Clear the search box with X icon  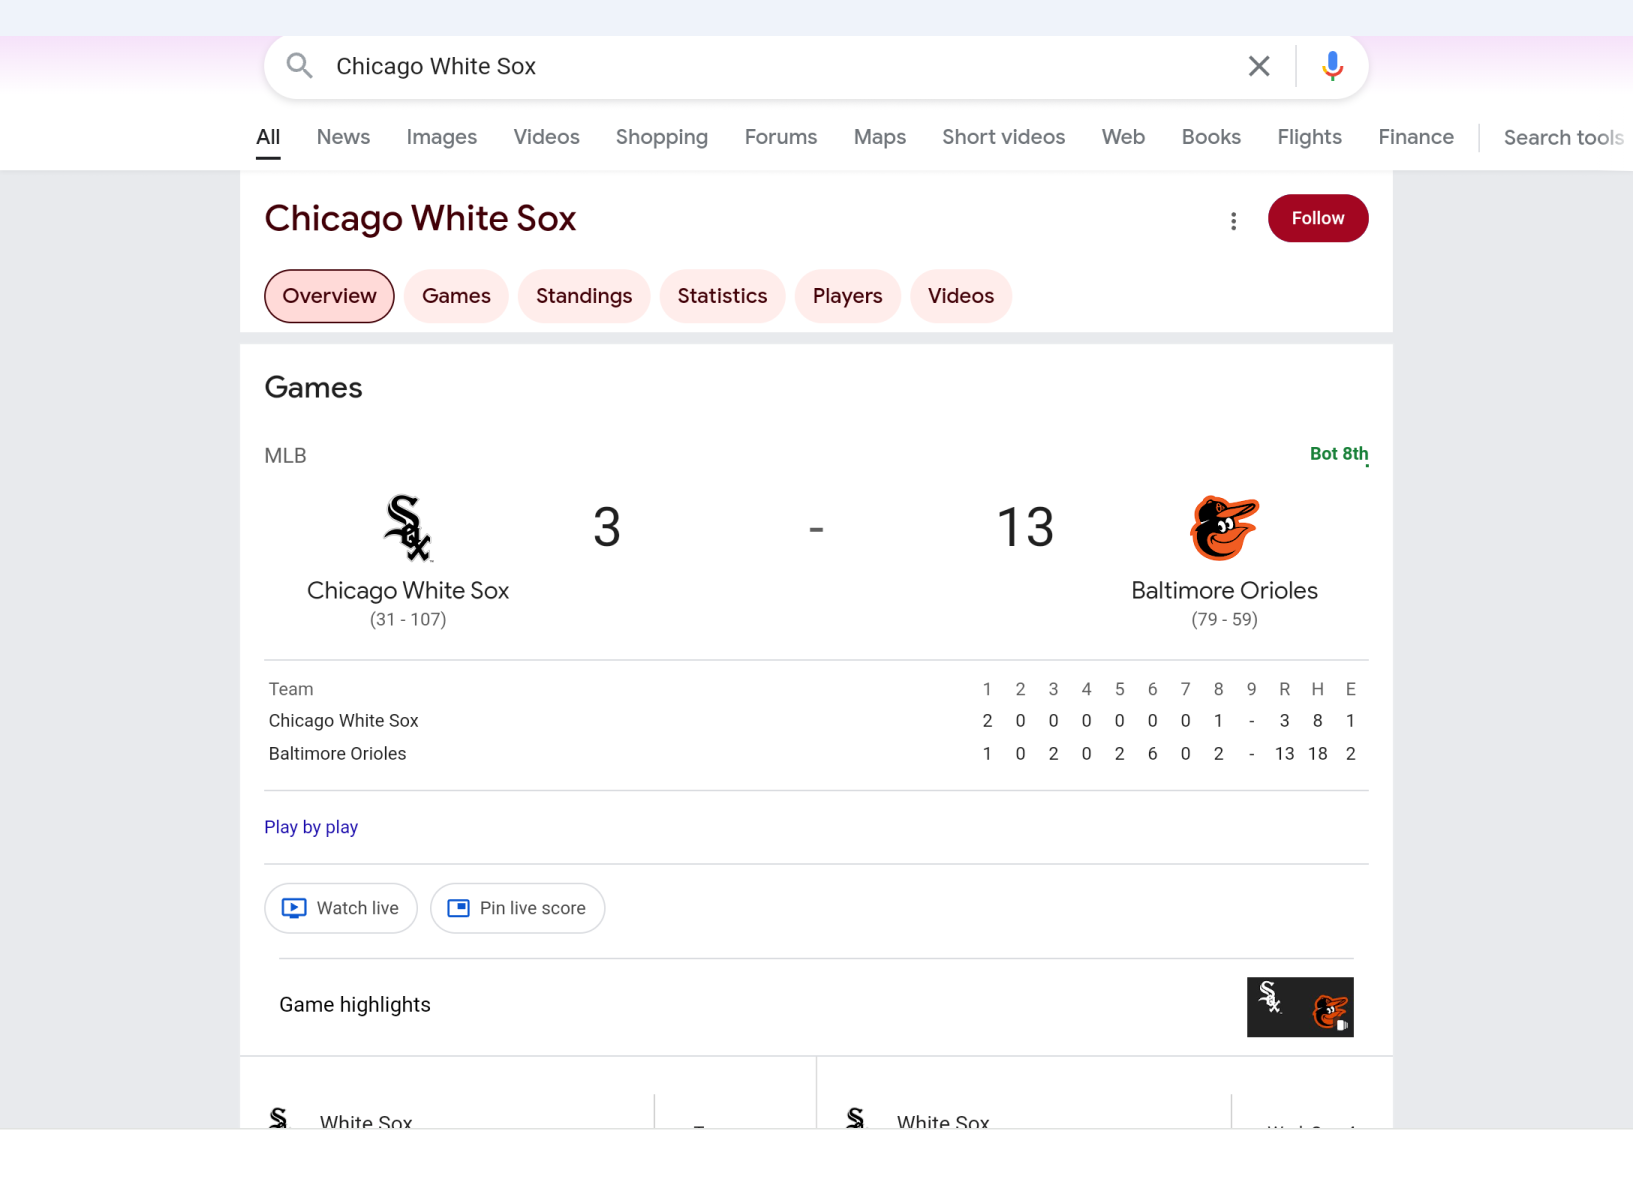(x=1259, y=66)
